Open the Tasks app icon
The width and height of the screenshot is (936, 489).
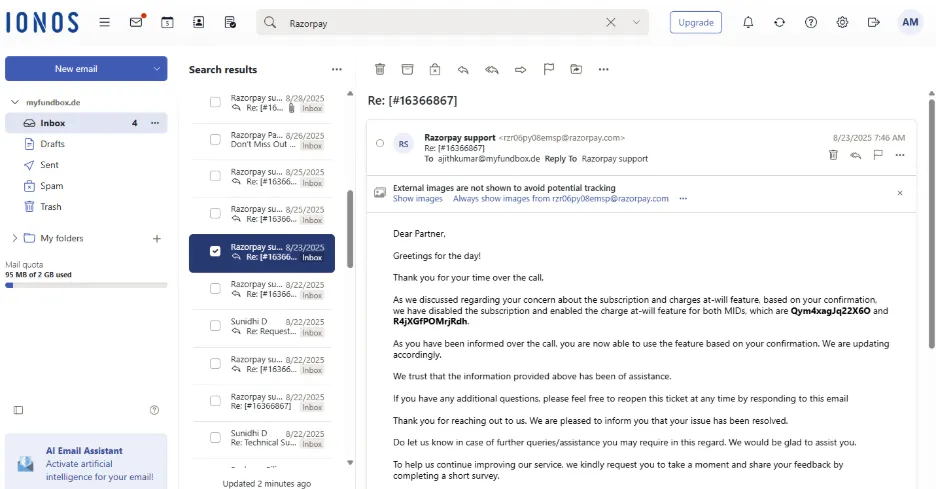pos(230,23)
